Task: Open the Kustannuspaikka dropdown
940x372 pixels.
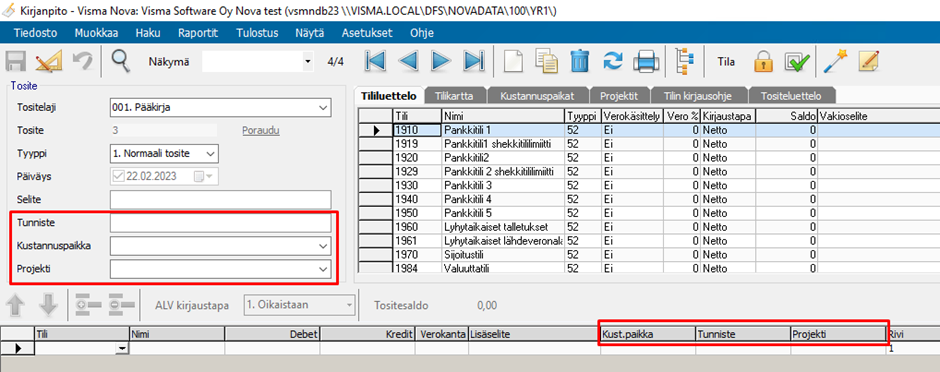Action: coord(323,246)
